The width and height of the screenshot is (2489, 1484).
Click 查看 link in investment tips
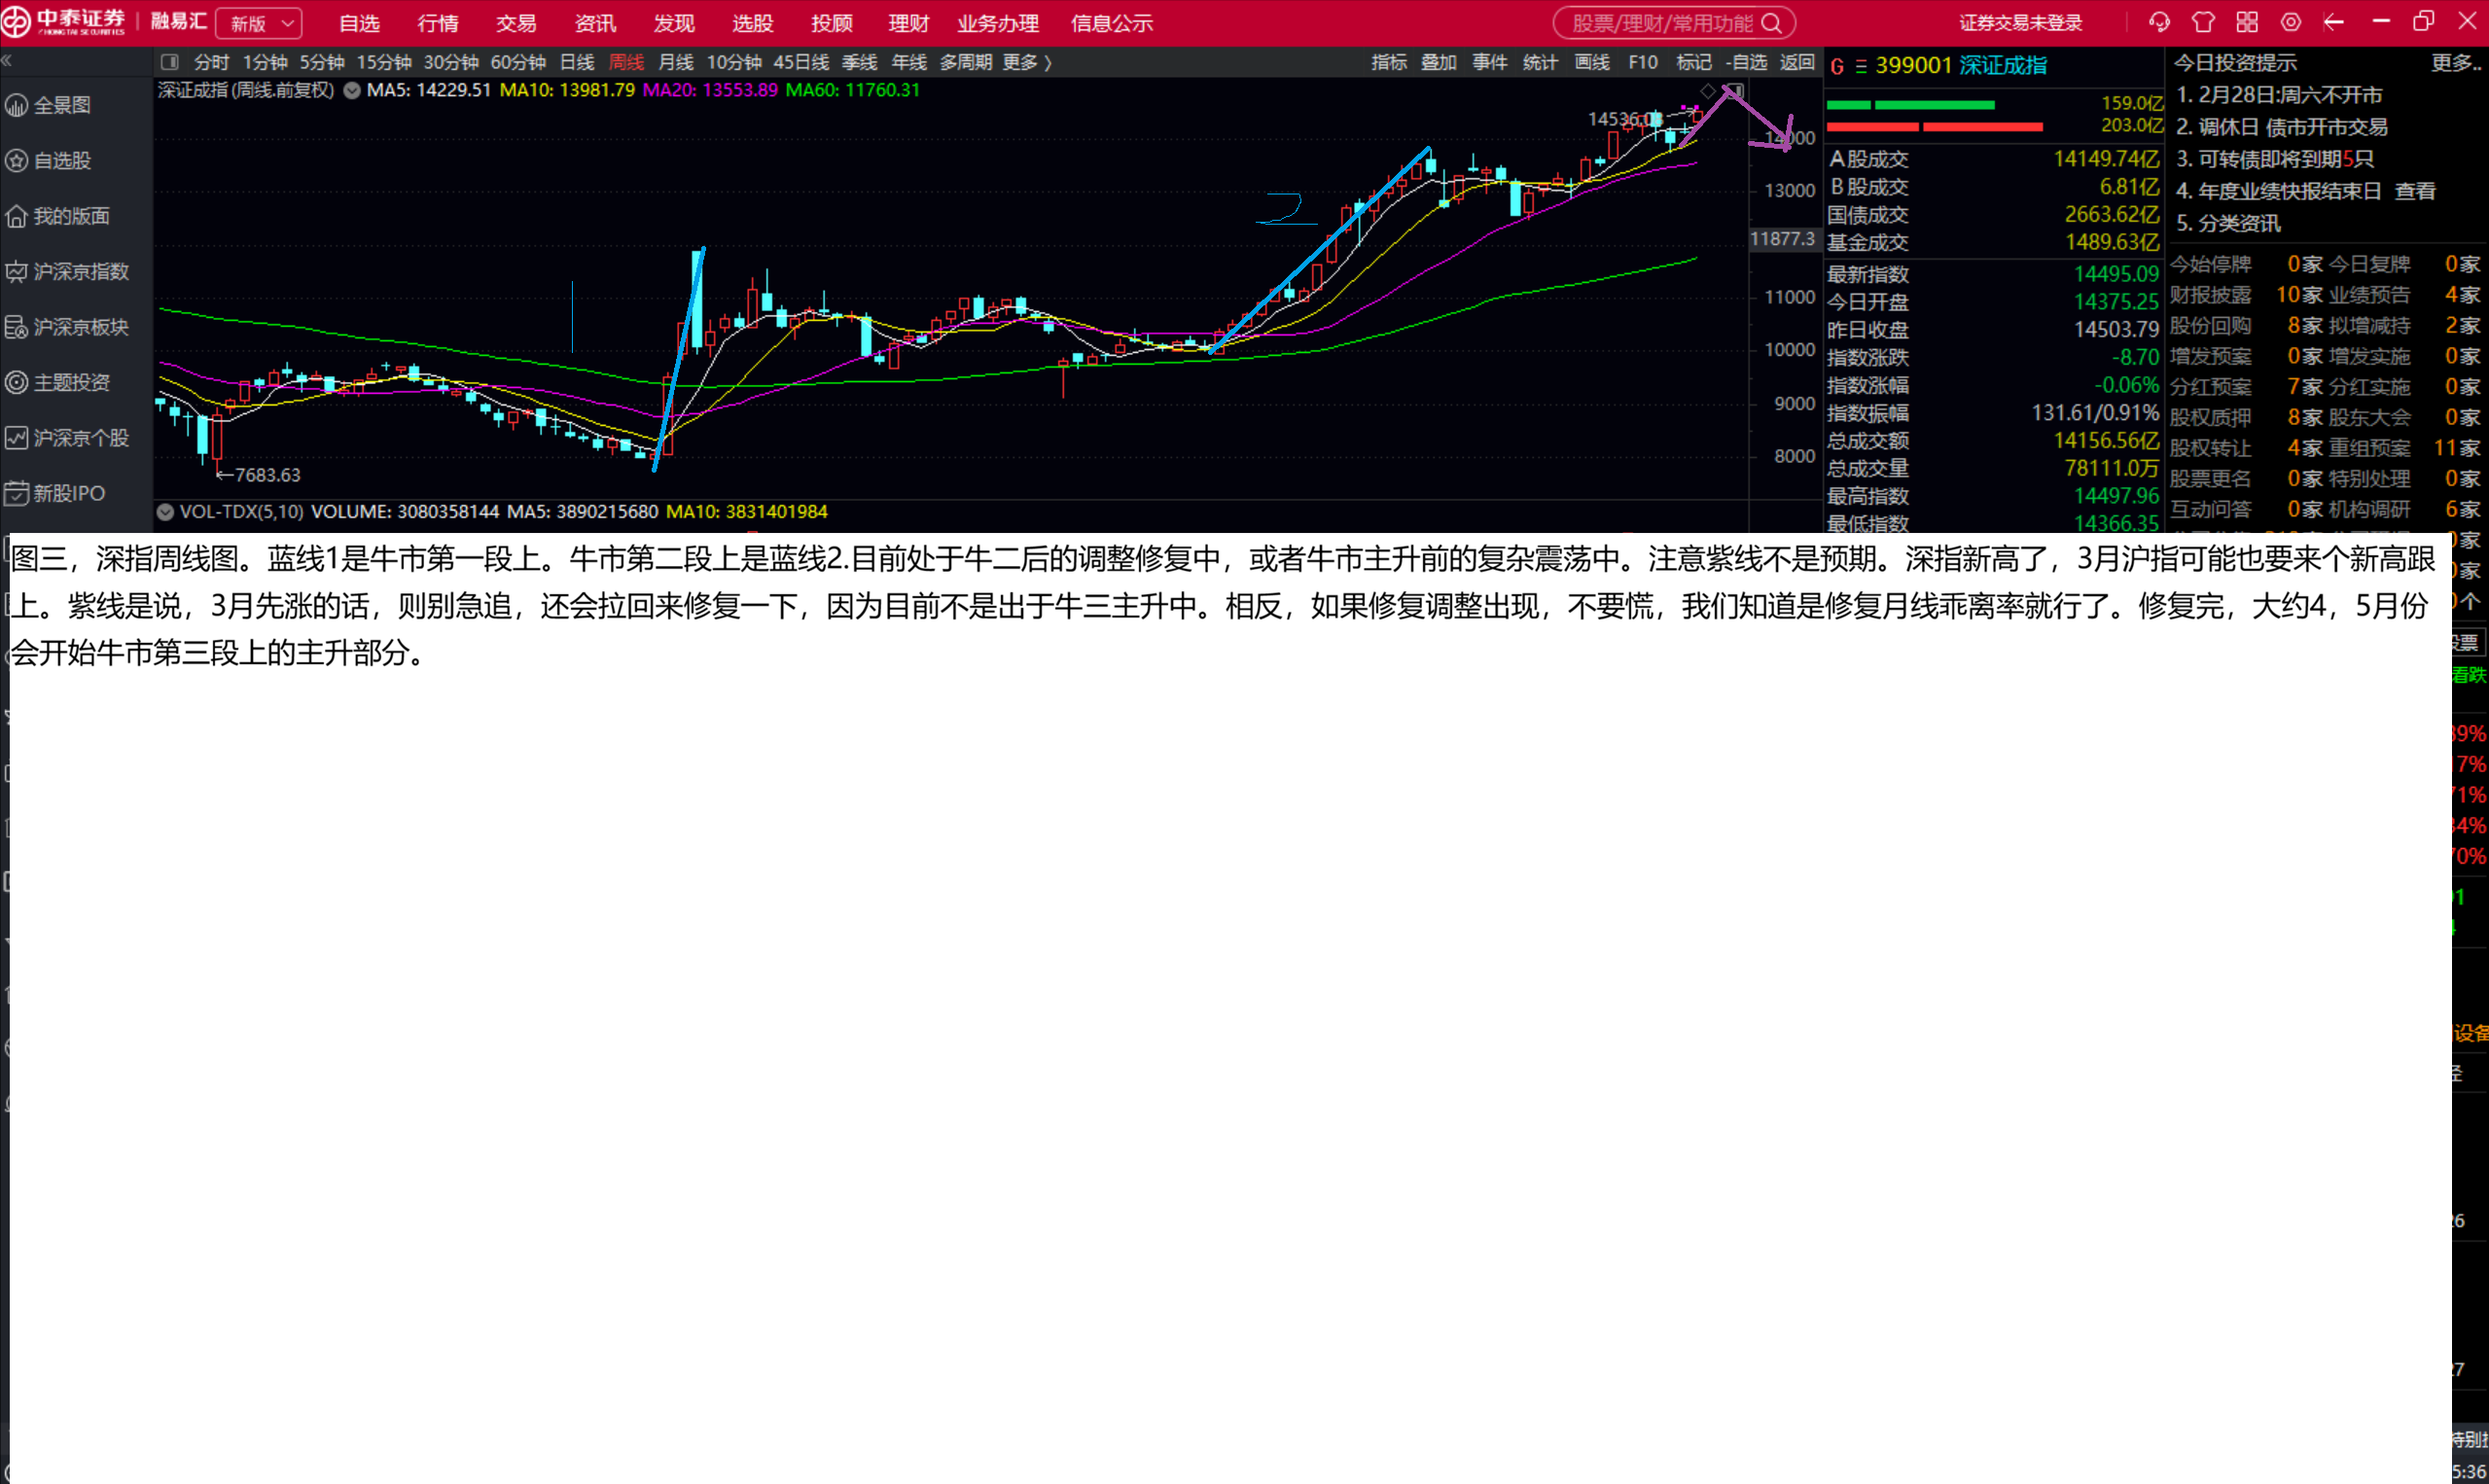[2414, 191]
